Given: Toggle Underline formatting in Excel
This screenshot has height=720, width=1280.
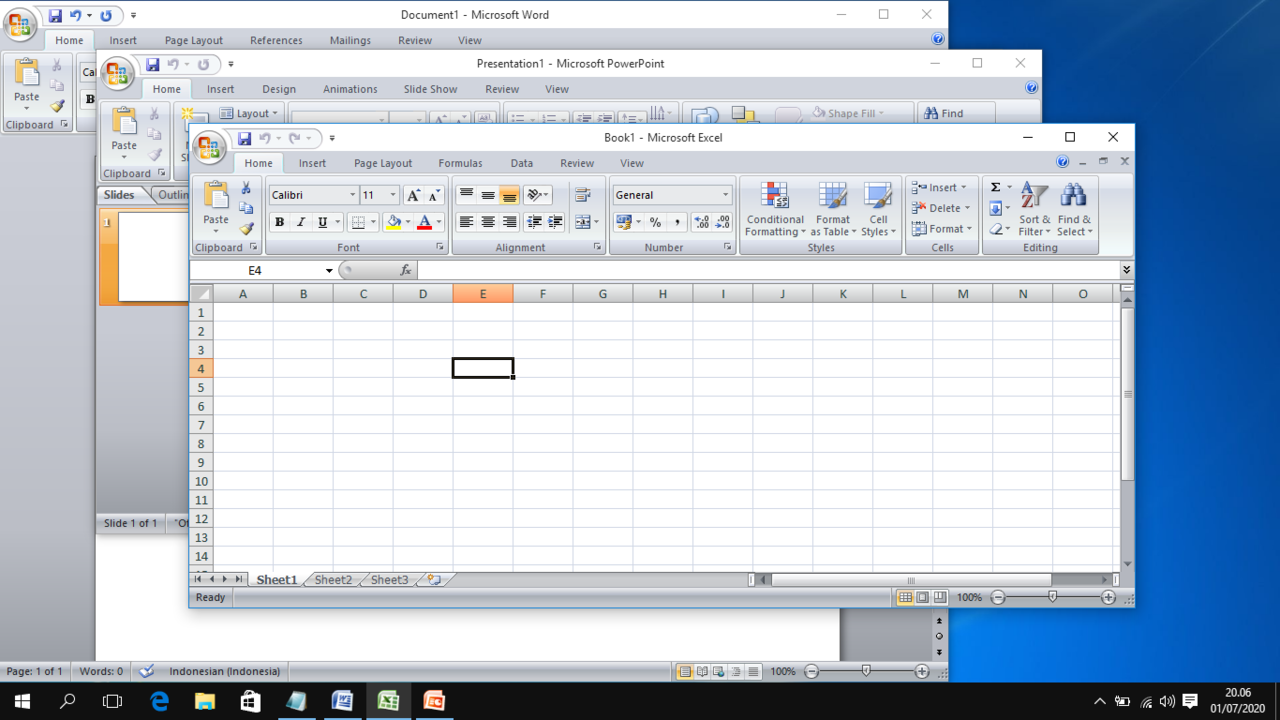Looking at the screenshot, I should [322, 222].
